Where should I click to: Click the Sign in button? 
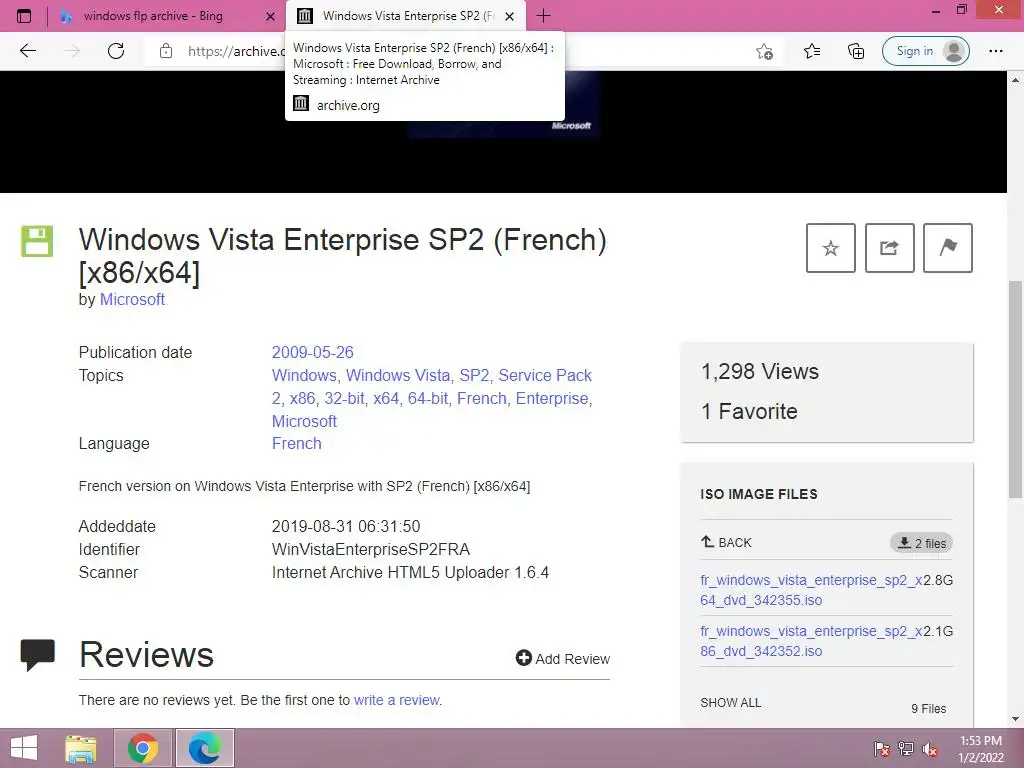point(925,51)
